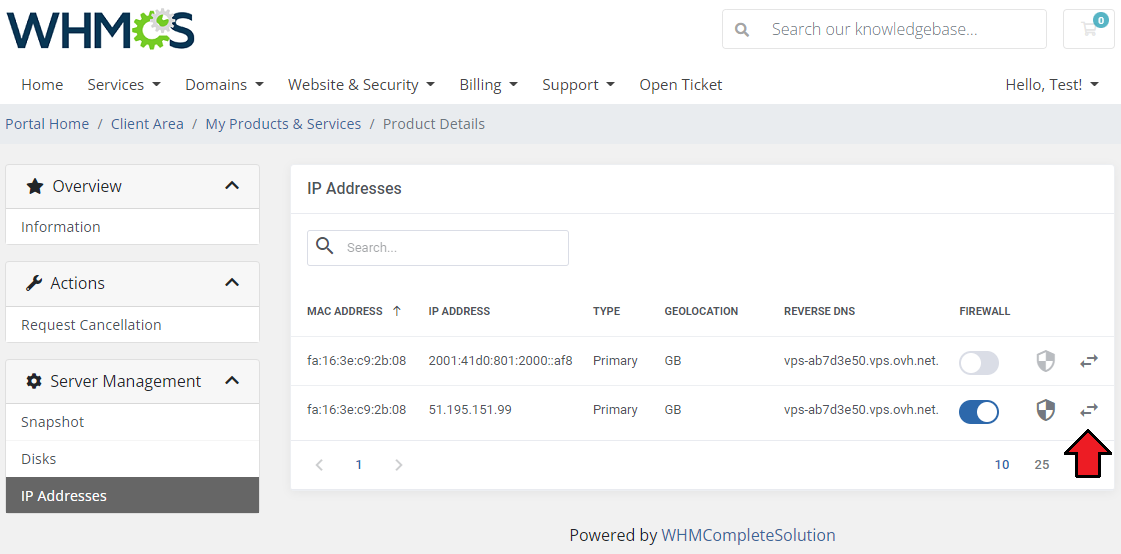
Task: Click GB geolocation in the 2001:41d0 row
Action: [673, 361]
